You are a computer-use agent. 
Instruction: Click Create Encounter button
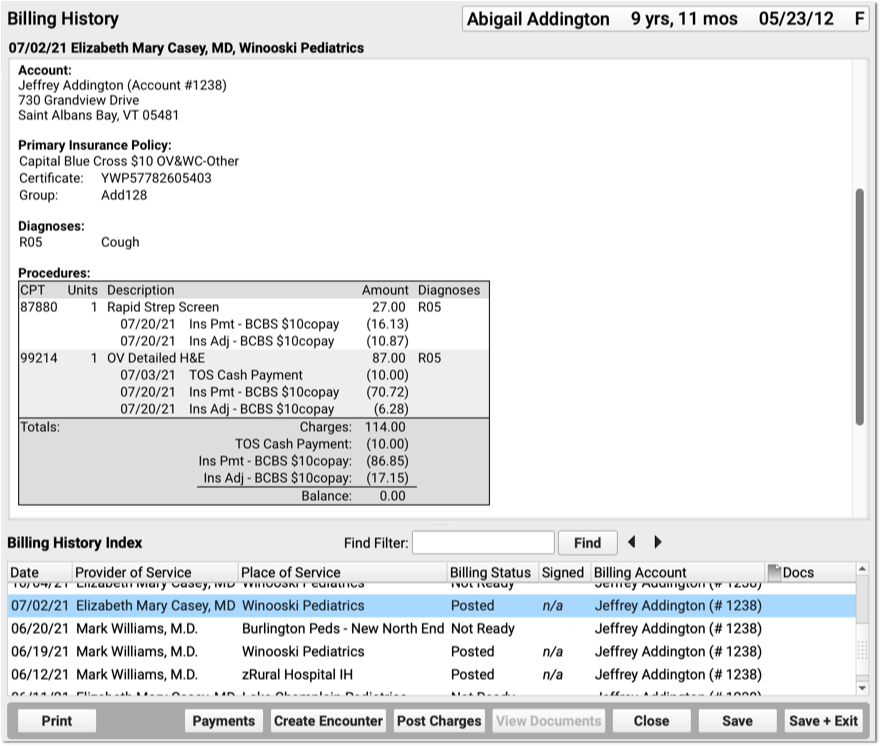pos(328,721)
